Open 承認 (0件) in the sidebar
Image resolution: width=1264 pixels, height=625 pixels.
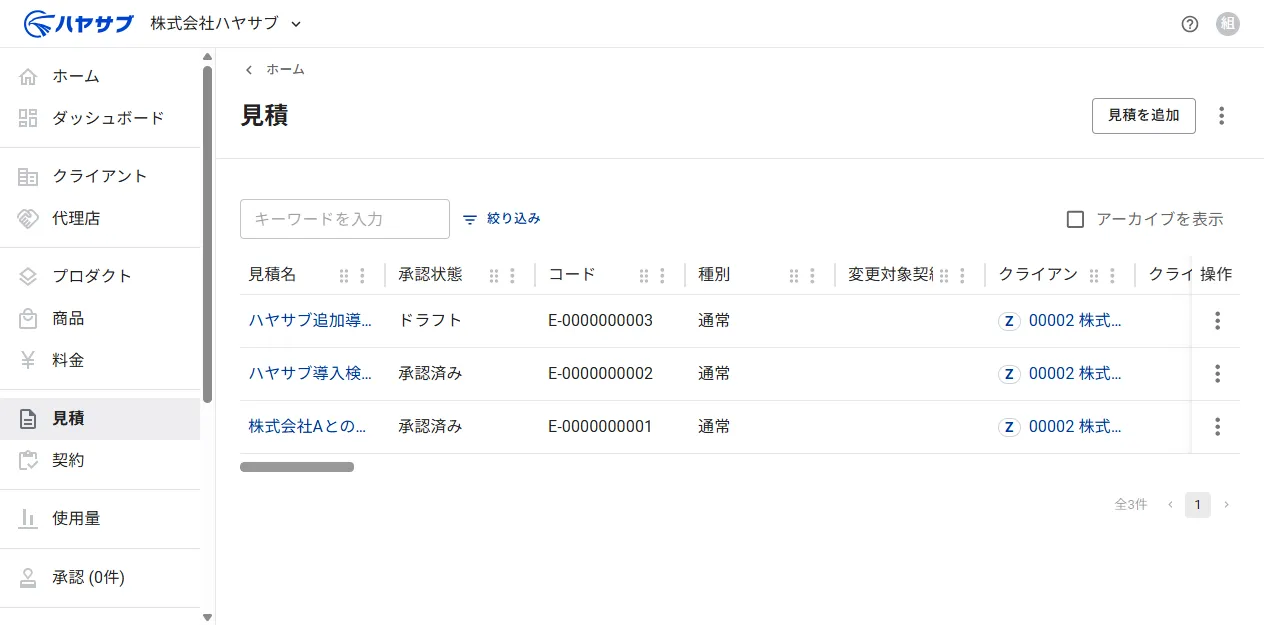click(100, 577)
